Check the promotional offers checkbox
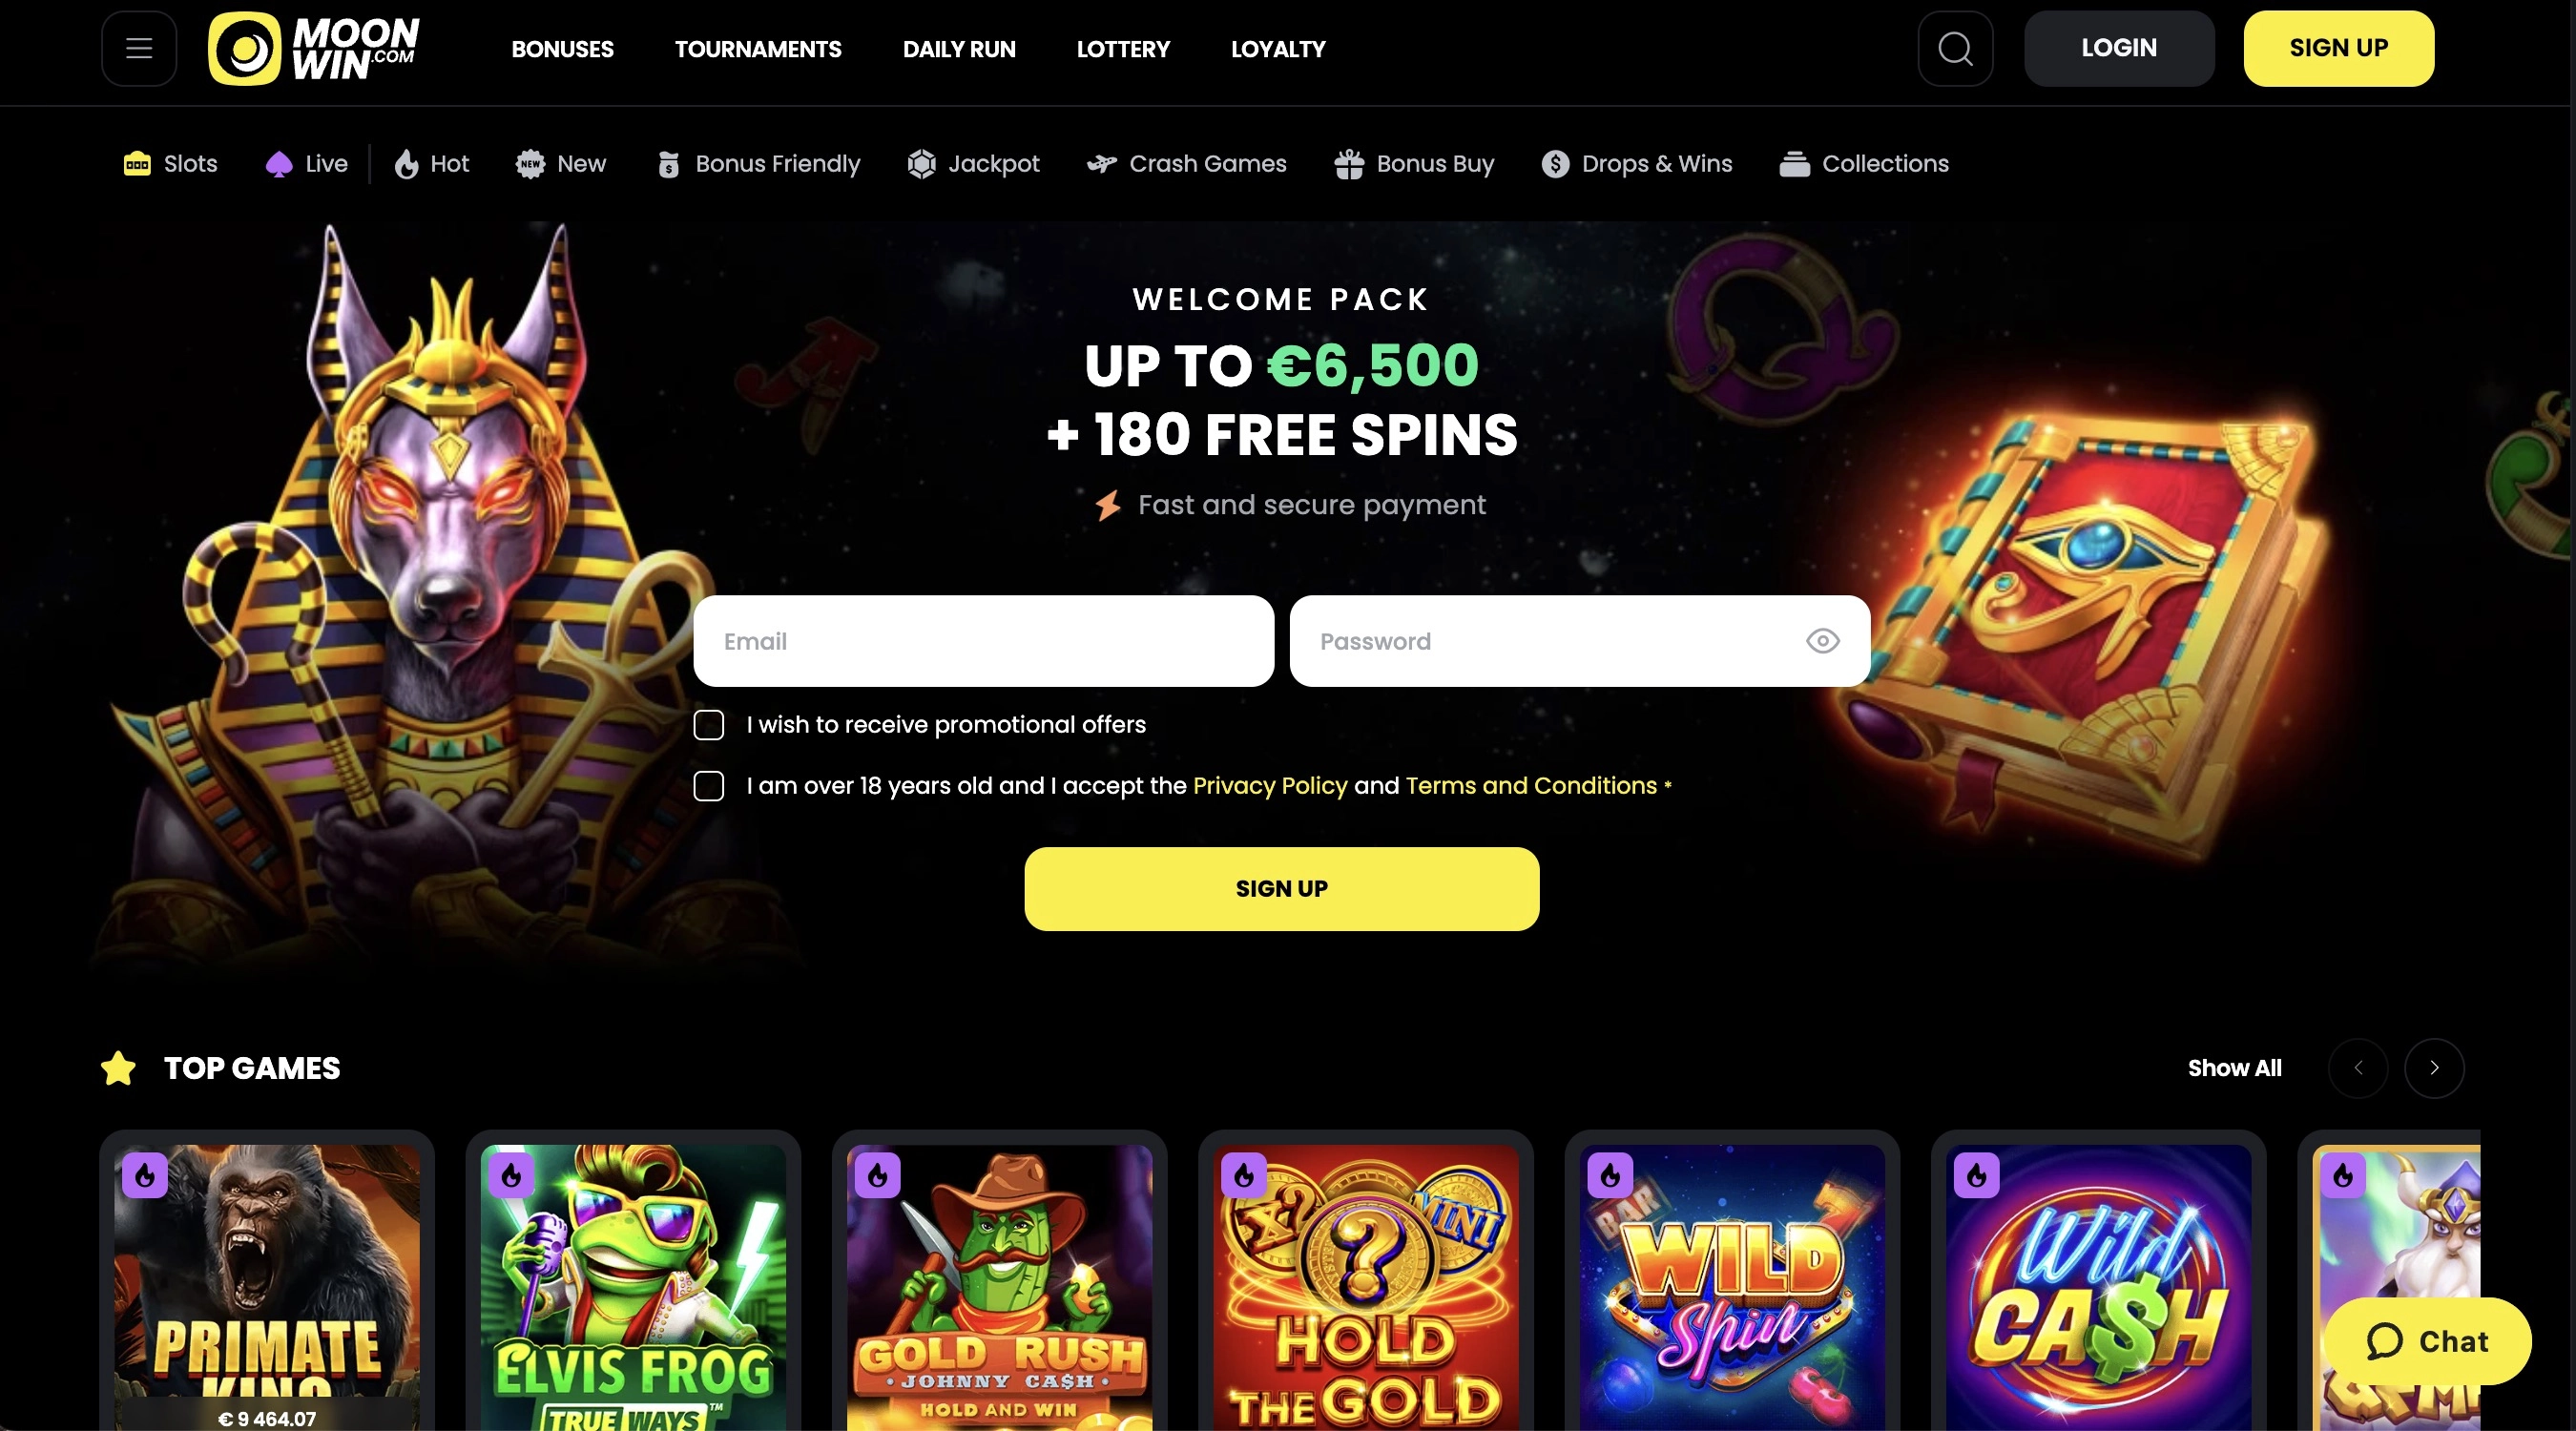This screenshot has height=1431, width=2576. point(709,725)
